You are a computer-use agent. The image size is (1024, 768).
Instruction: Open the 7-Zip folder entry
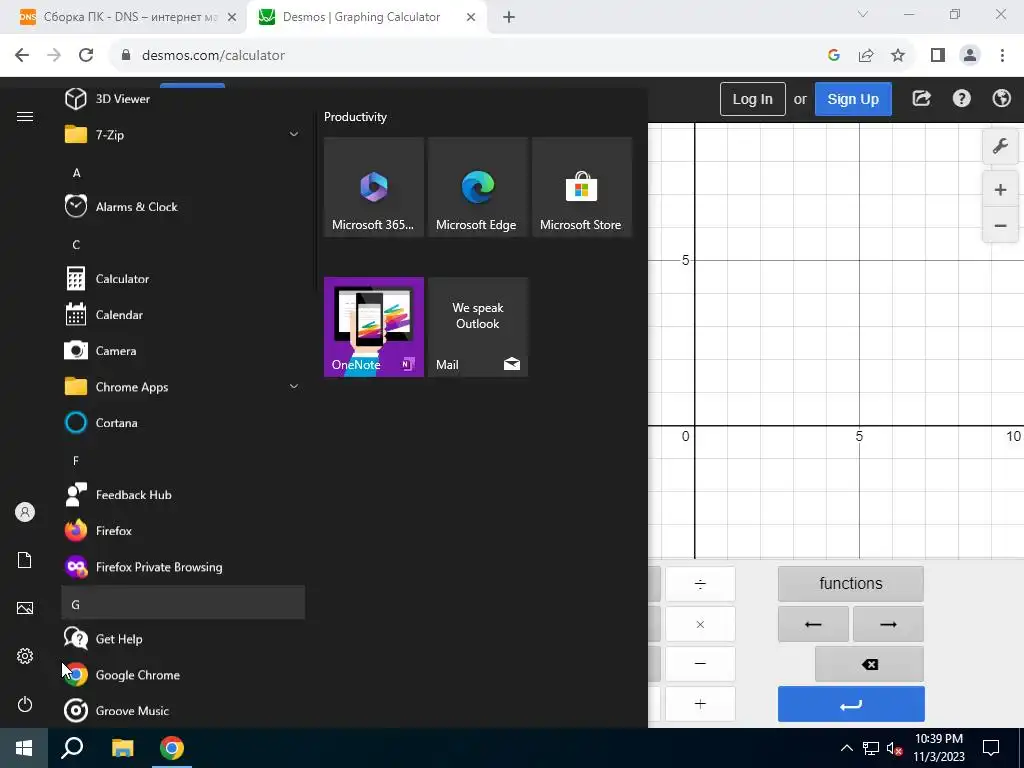(x=183, y=135)
